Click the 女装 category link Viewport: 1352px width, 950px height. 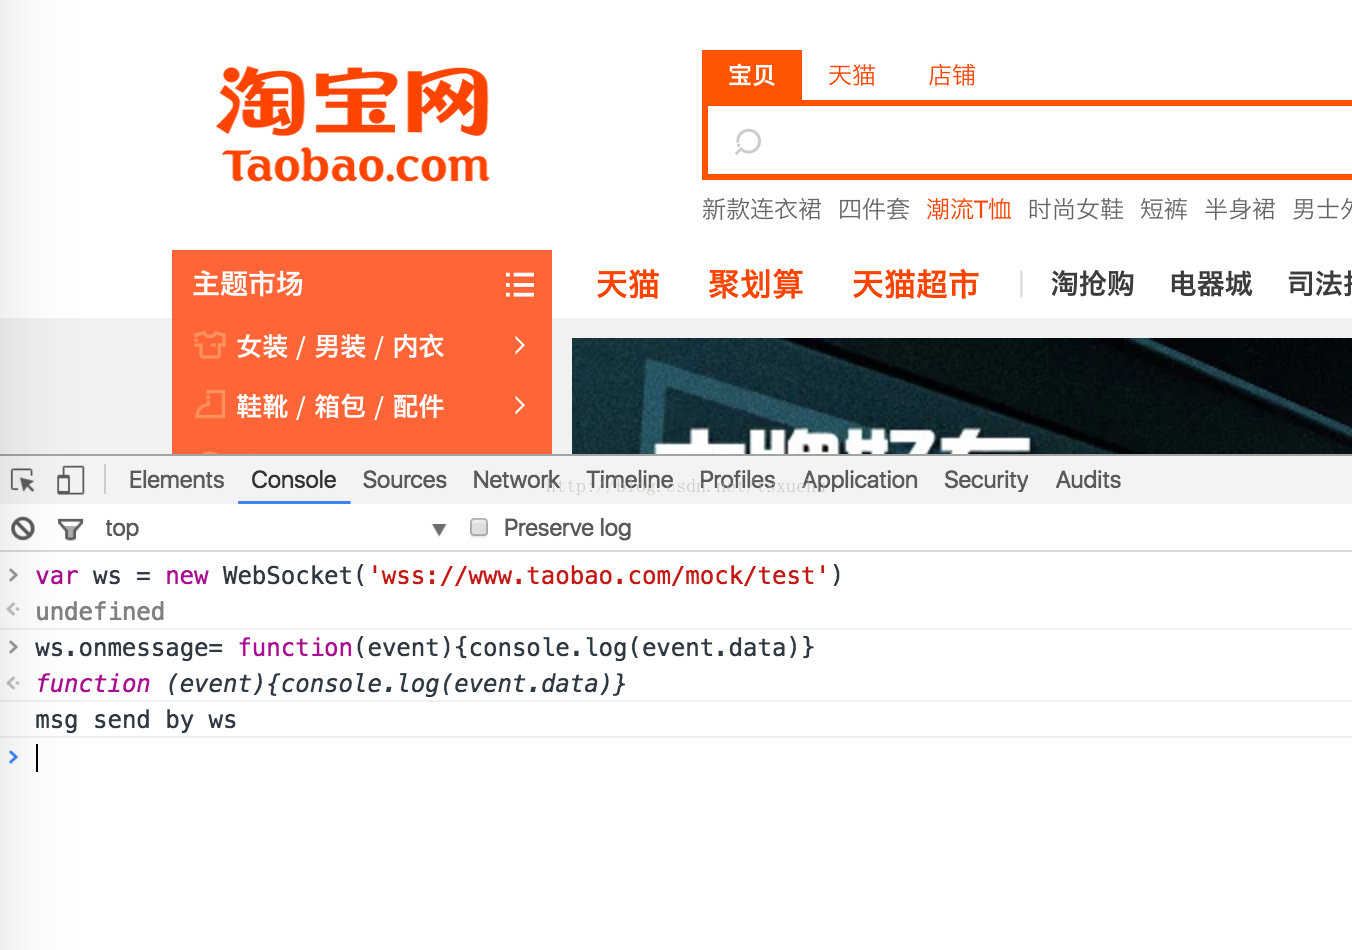click(262, 346)
